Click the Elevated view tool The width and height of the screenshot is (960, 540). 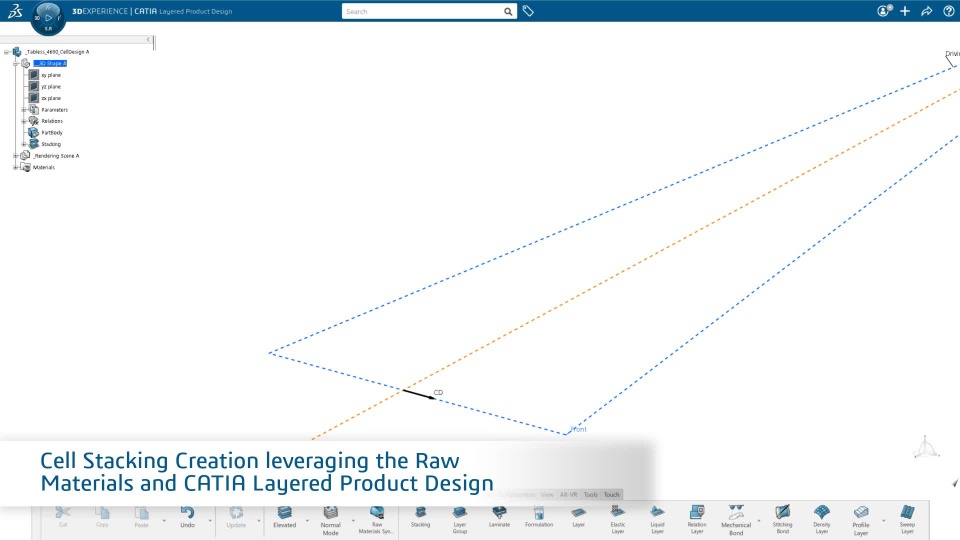[284, 517]
